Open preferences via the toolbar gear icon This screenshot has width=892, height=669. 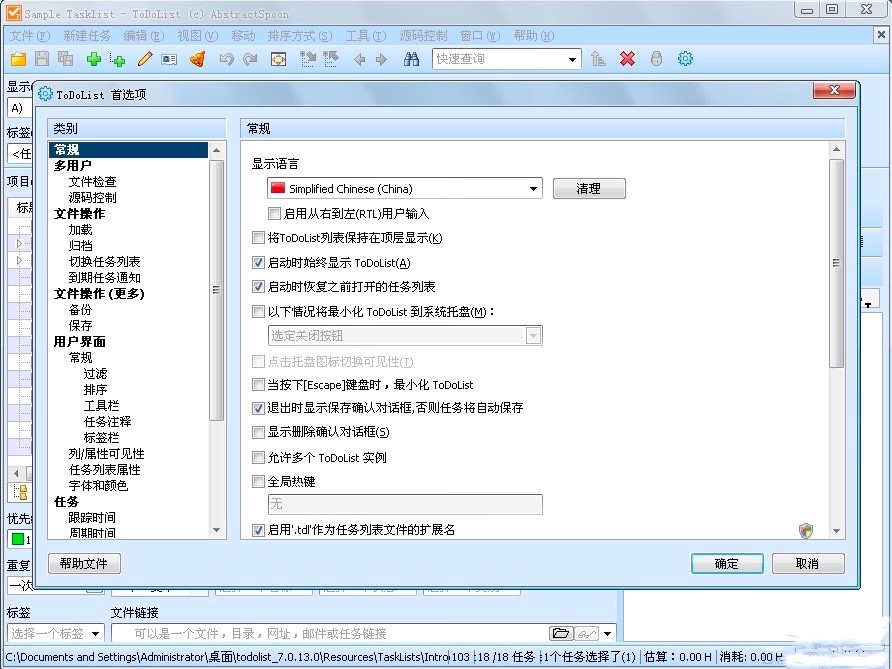coord(685,59)
